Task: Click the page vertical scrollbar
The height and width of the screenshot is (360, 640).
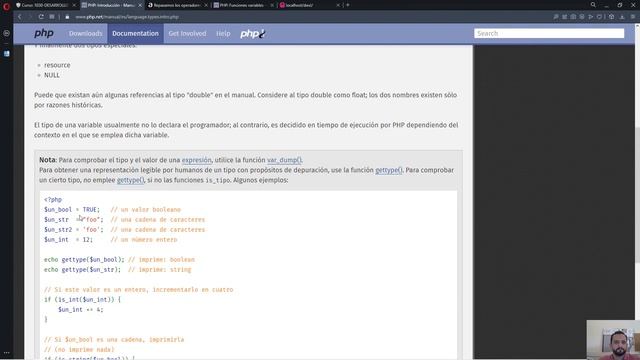Action: coord(637,195)
